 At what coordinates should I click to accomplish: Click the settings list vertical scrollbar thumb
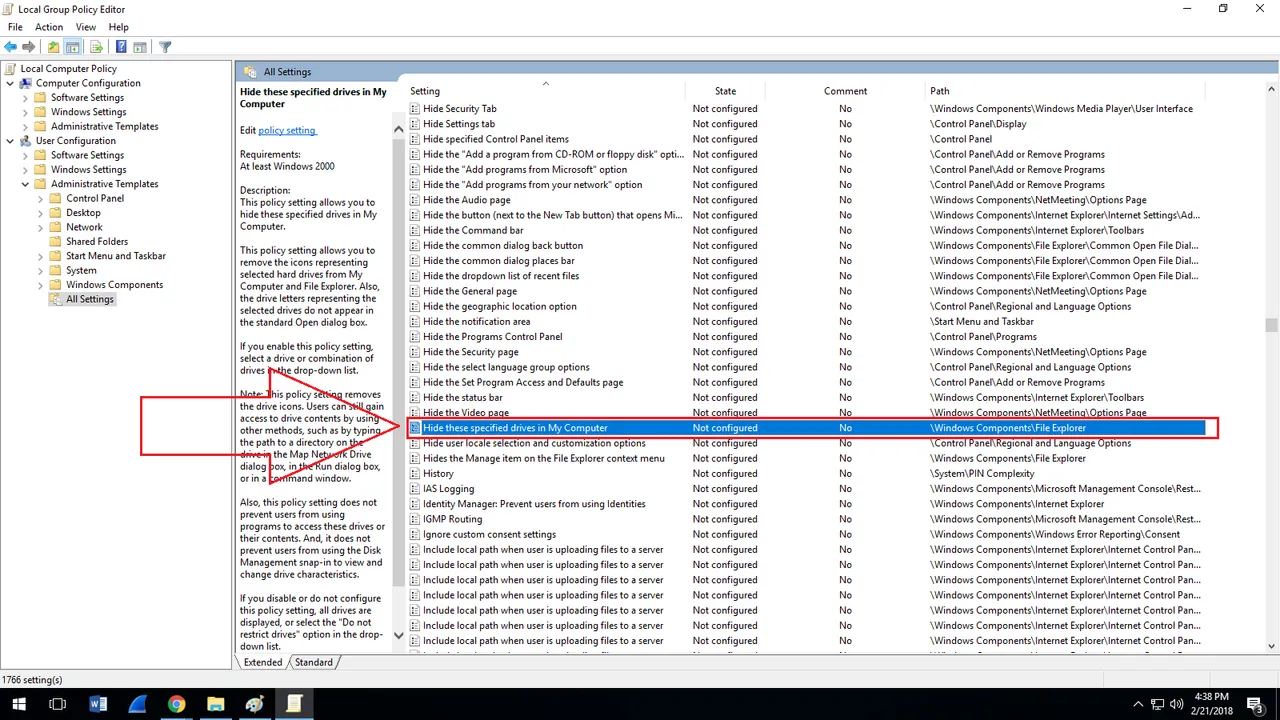pyautogui.click(x=1271, y=325)
